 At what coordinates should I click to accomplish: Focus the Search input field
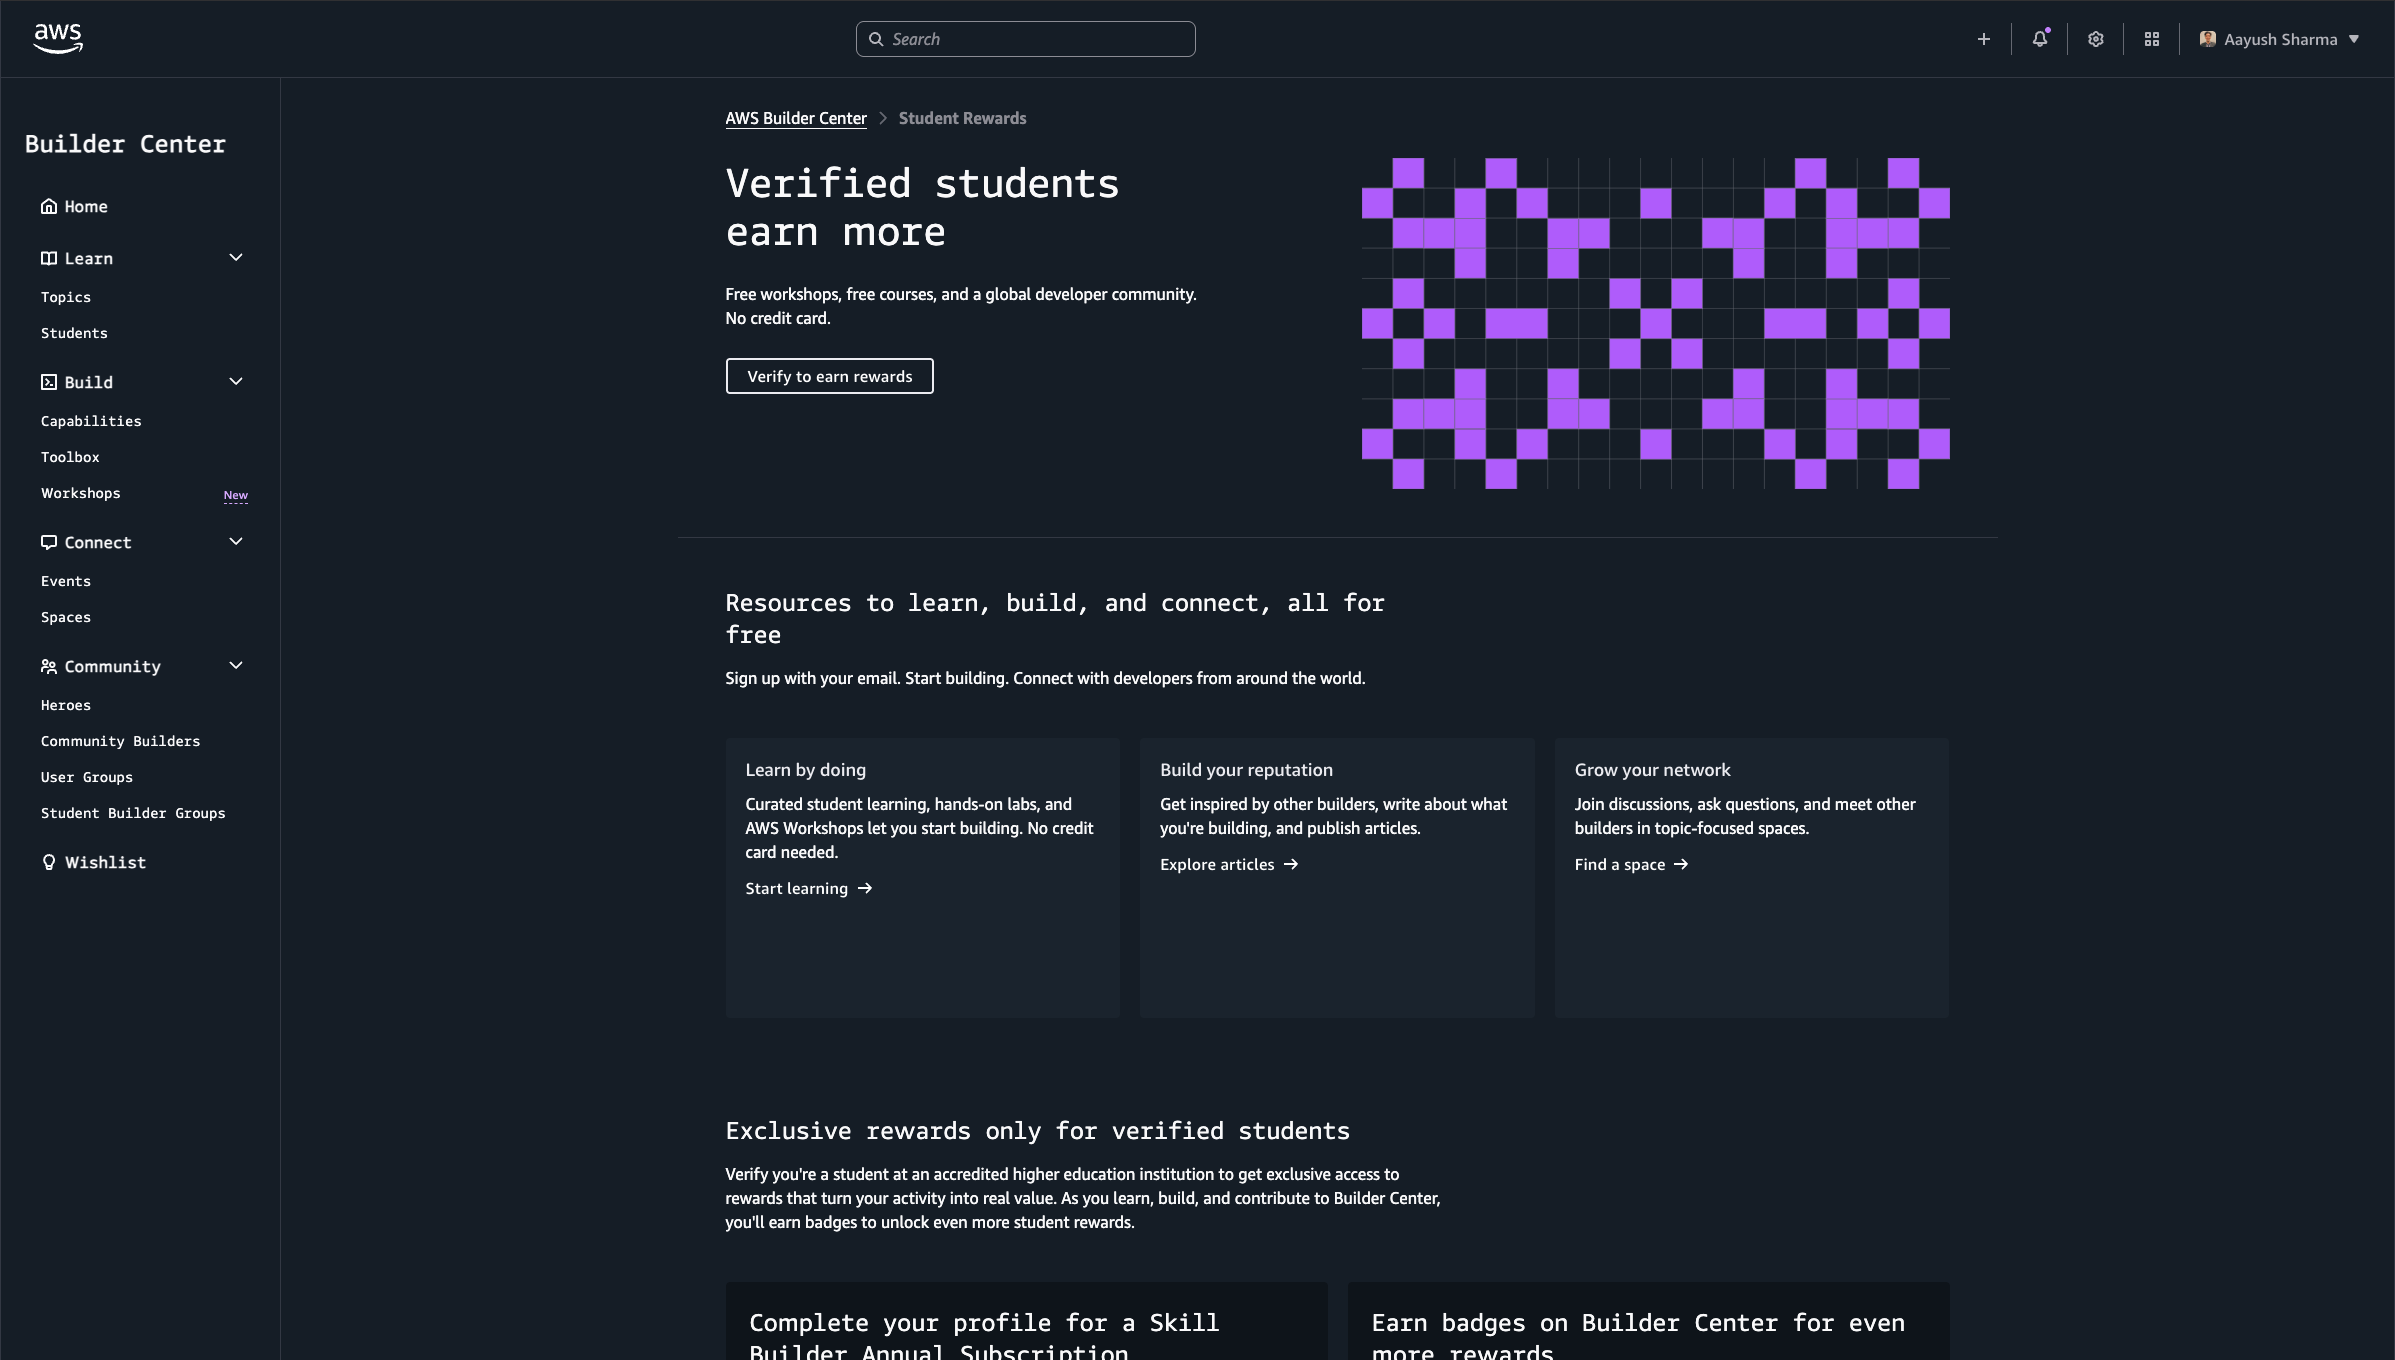point(1025,39)
